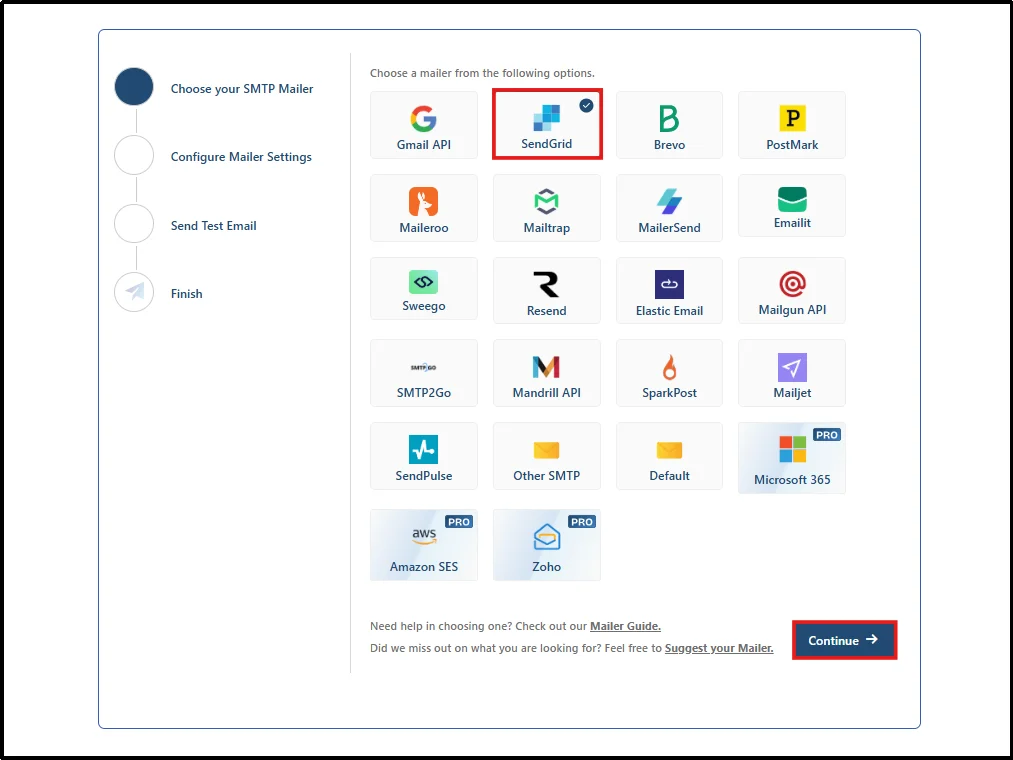
Task: Click the Continue button
Action: [x=844, y=640]
